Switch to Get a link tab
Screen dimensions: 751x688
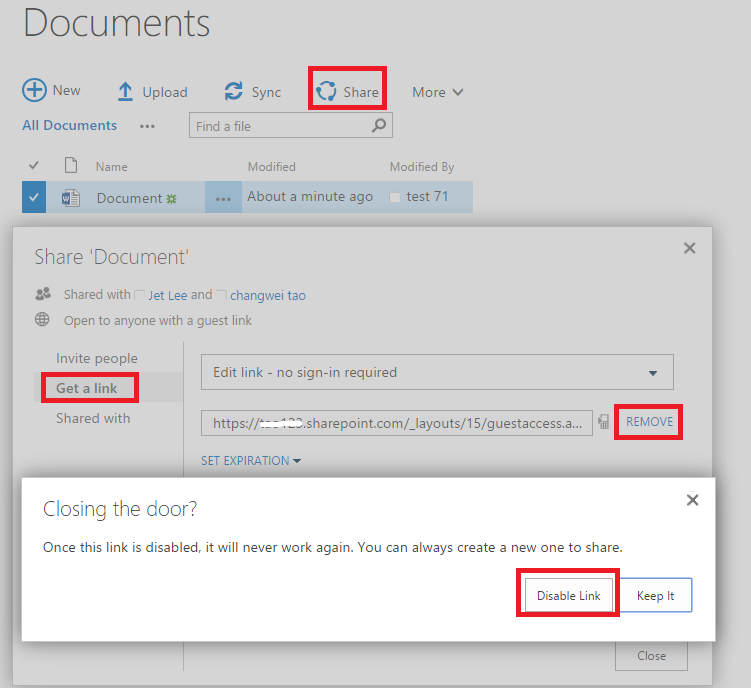pyautogui.click(x=87, y=388)
